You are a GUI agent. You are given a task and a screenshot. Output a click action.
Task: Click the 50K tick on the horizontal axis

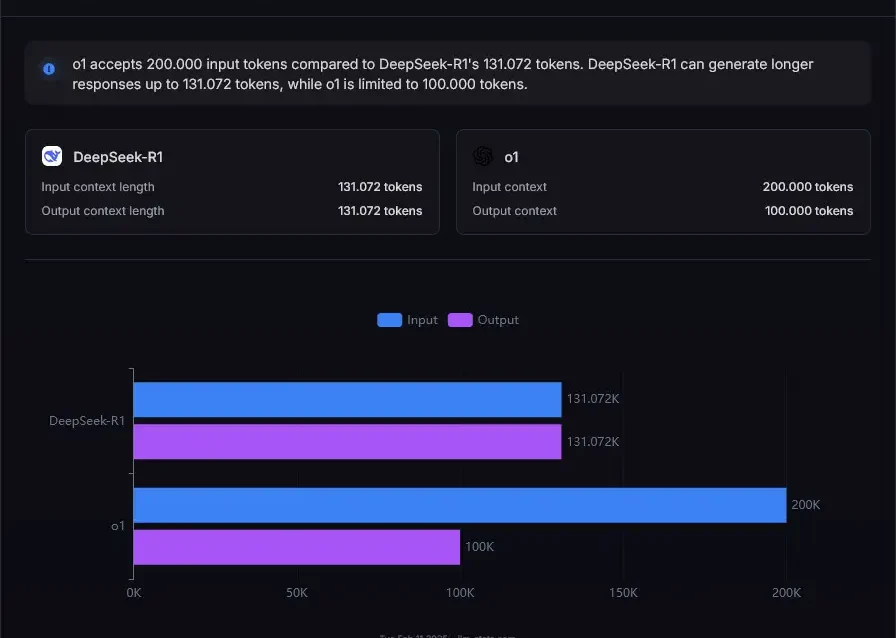(x=297, y=593)
